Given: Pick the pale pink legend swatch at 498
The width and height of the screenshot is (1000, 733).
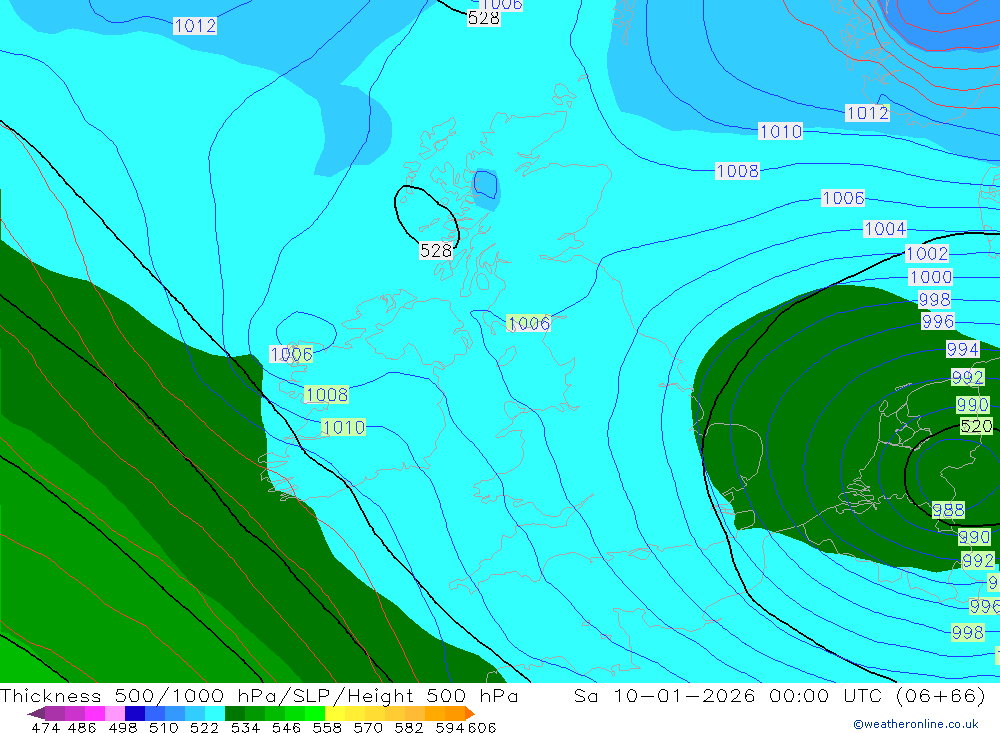Looking at the screenshot, I should (x=115, y=713).
